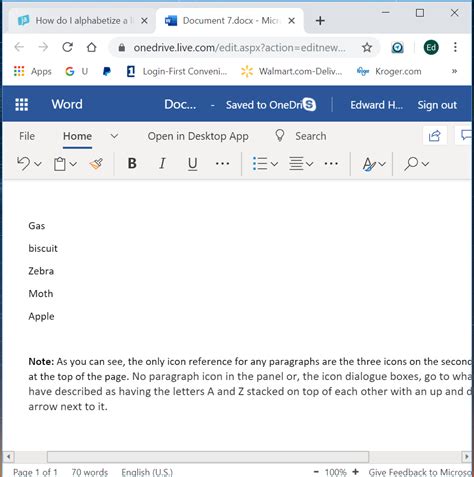Open the Comments icon
The width and height of the screenshot is (474, 477).
click(465, 136)
